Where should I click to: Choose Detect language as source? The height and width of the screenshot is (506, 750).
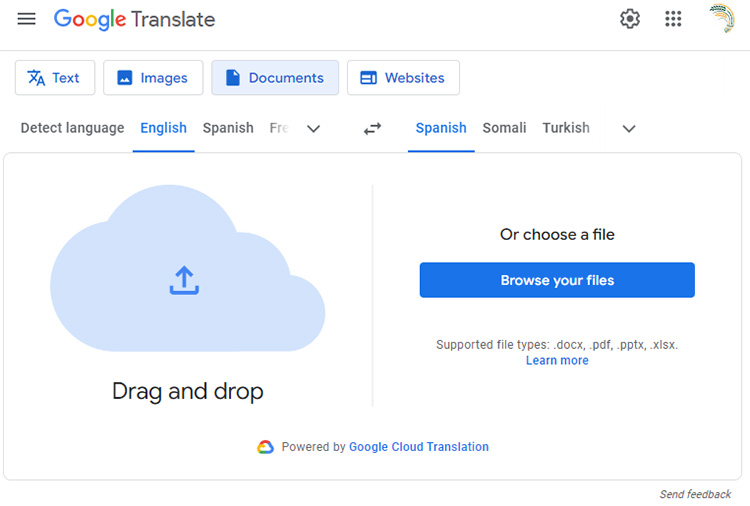72,128
